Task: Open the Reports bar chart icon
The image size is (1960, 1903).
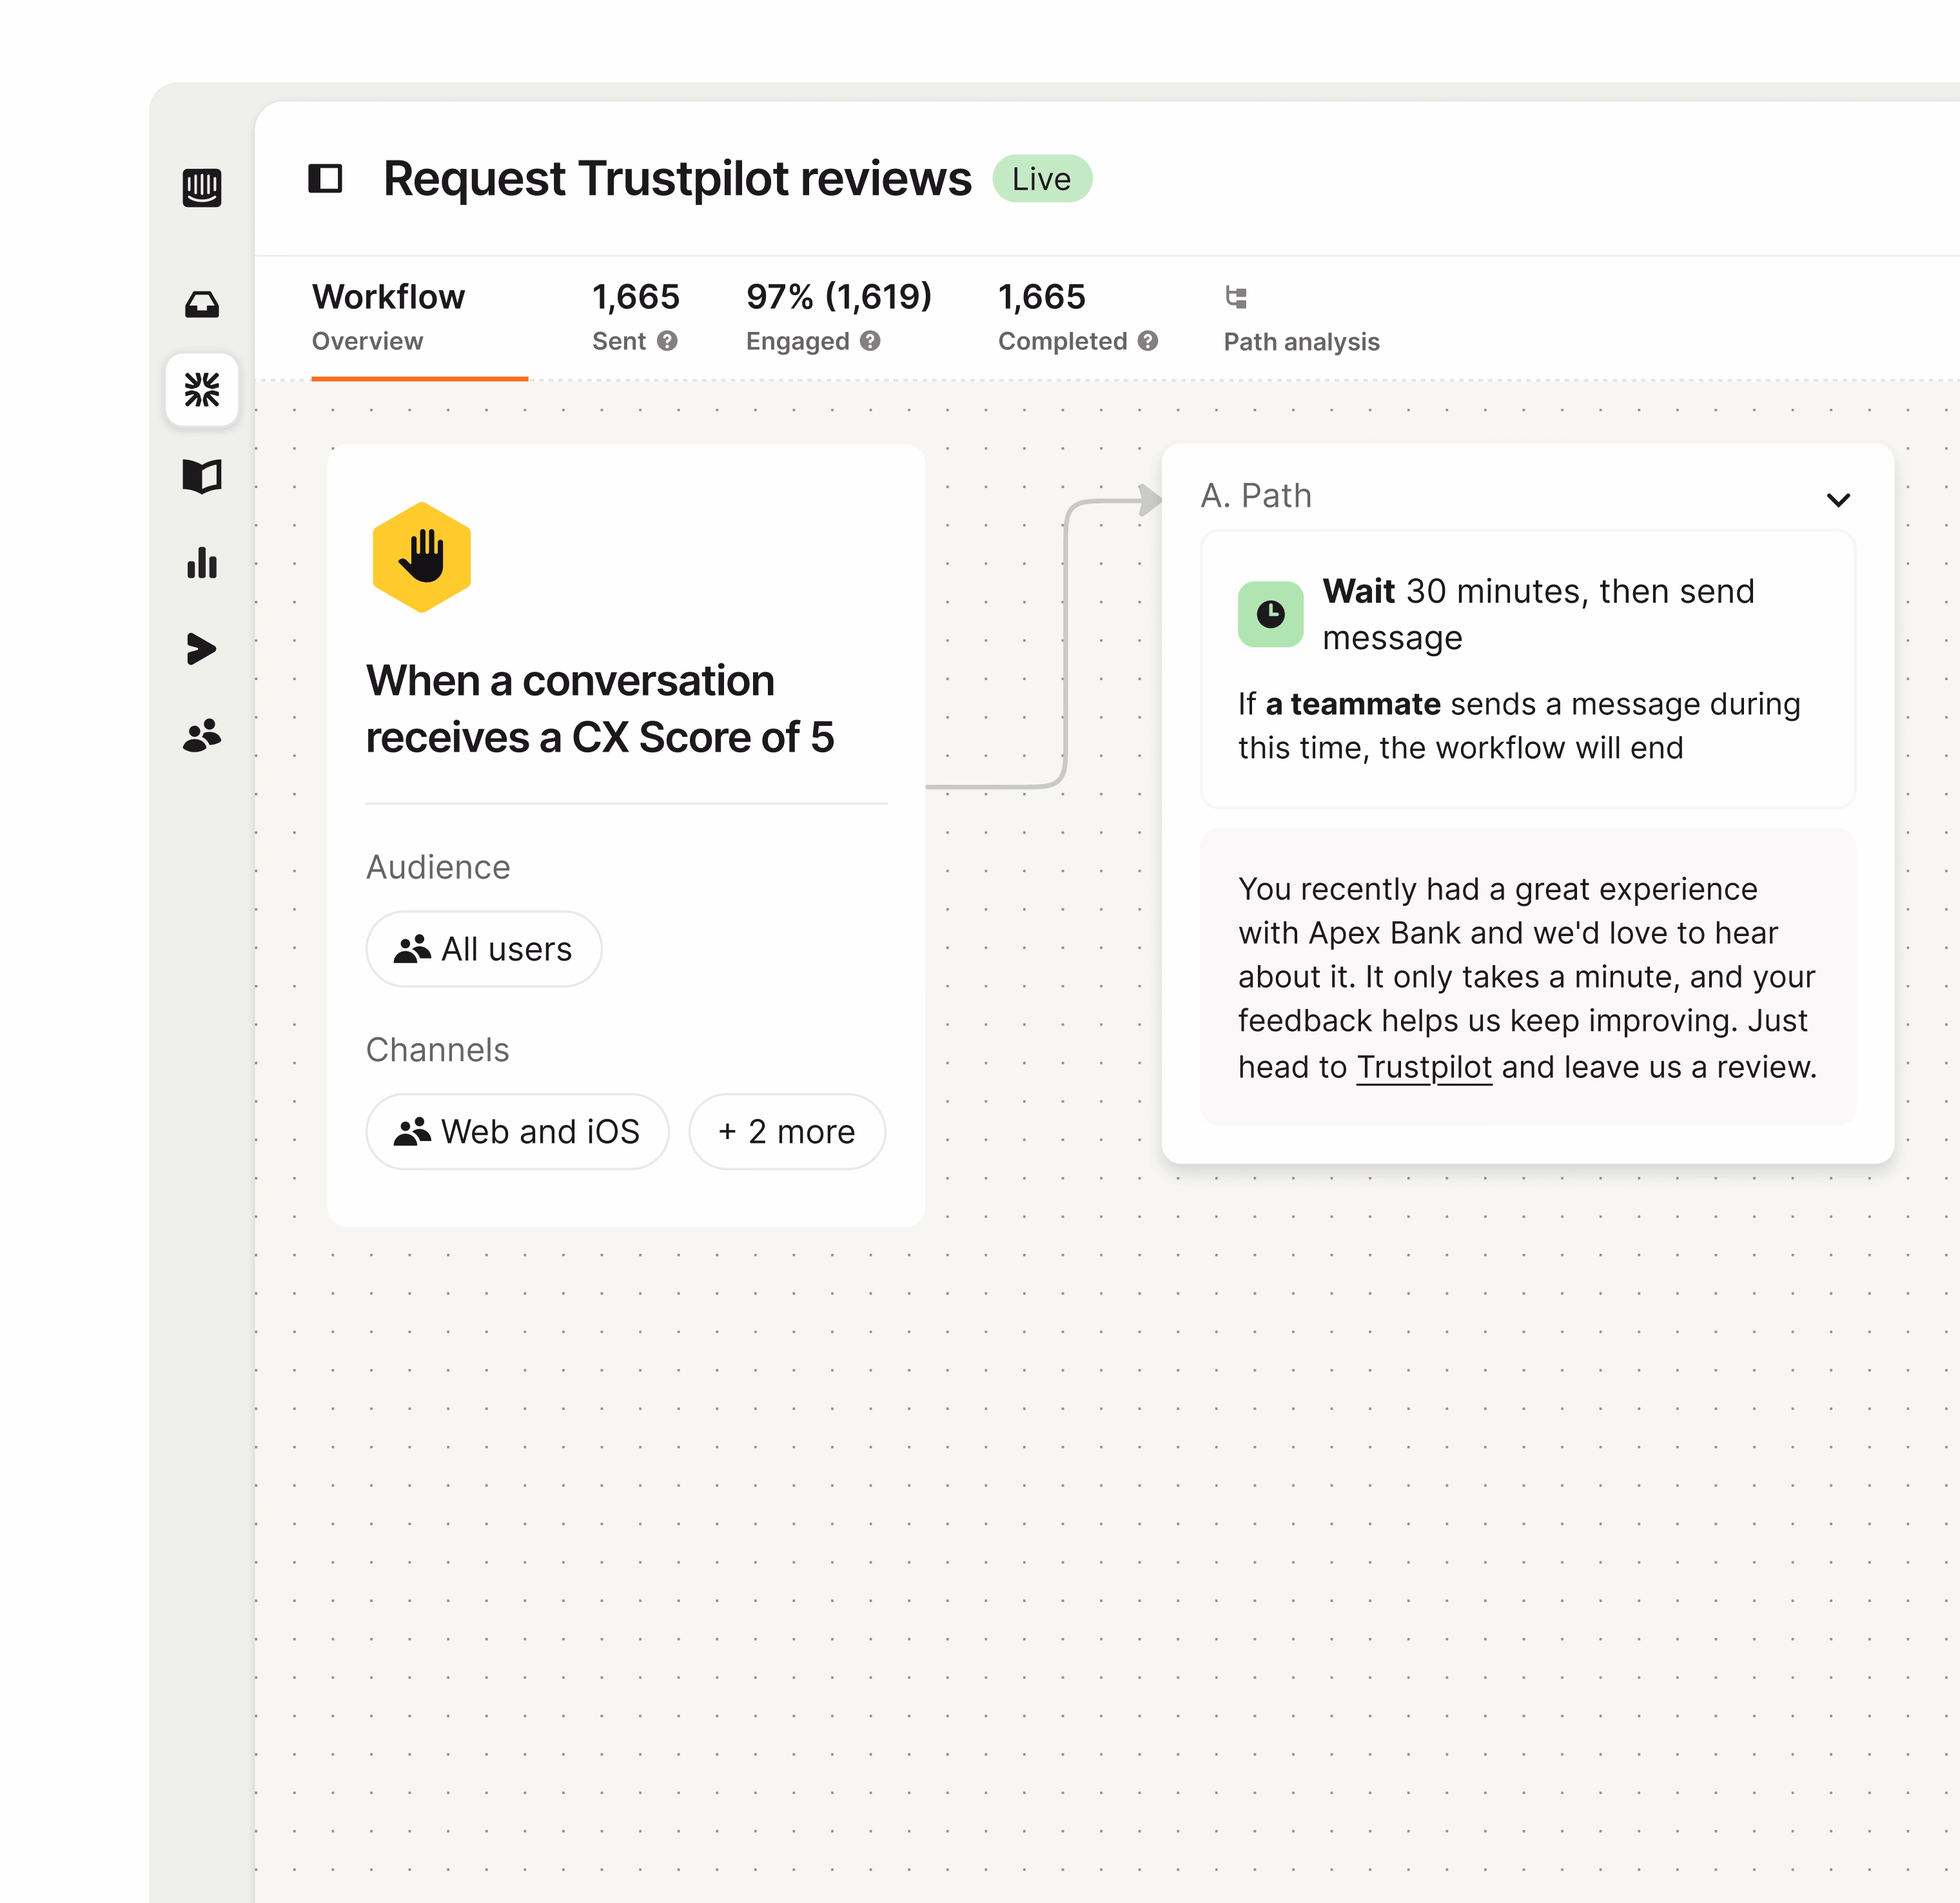Action: click(202, 563)
